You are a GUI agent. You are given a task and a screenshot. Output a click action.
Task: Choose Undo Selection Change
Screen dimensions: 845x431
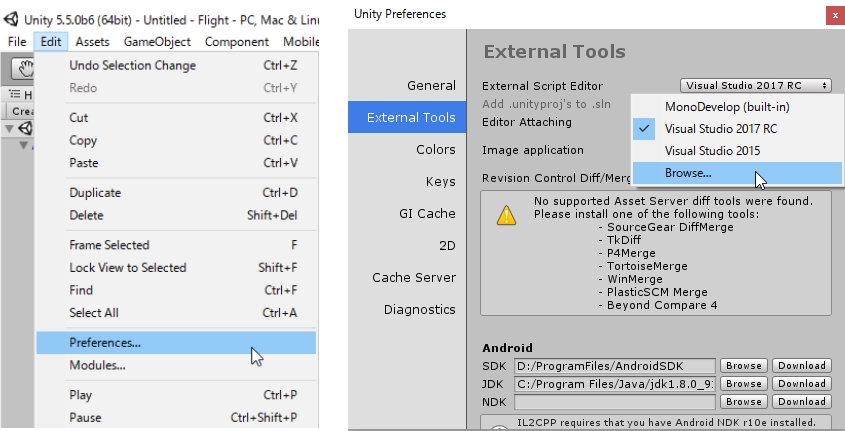pyautogui.click(x=176, y=65)
